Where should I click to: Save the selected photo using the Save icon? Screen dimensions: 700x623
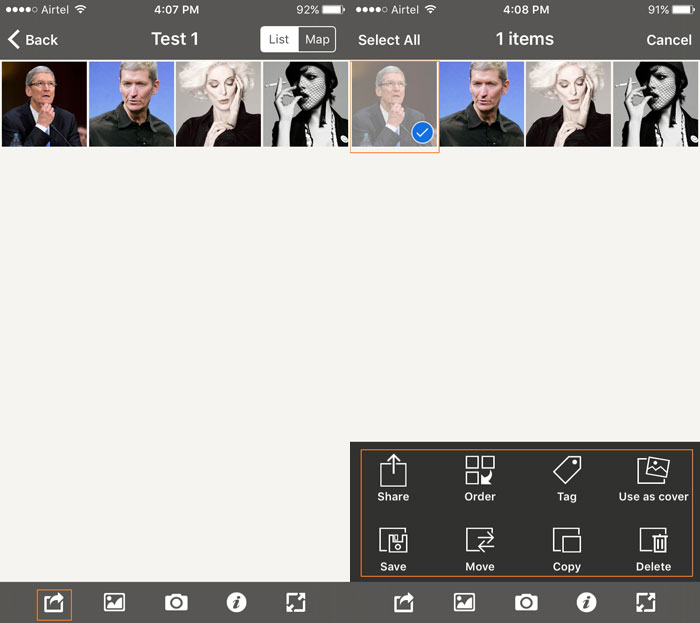(x=393, y=548)
